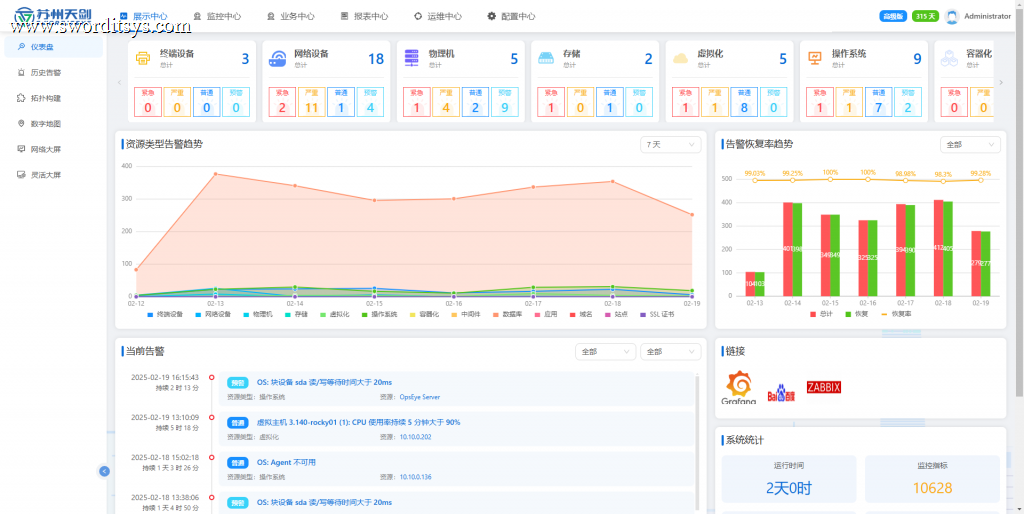The width and height of the screenshot is (1024, 514).
Task: Click the 网络设备 router card icon
Action: 277,59
